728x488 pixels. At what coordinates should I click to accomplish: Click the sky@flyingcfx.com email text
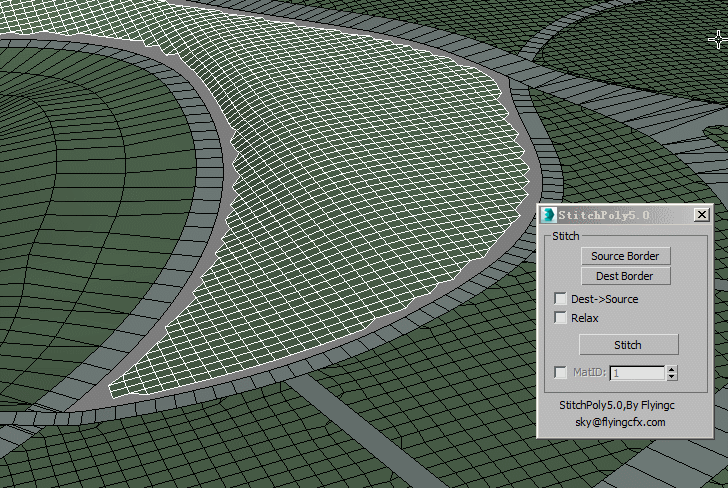tap(620, 422)
